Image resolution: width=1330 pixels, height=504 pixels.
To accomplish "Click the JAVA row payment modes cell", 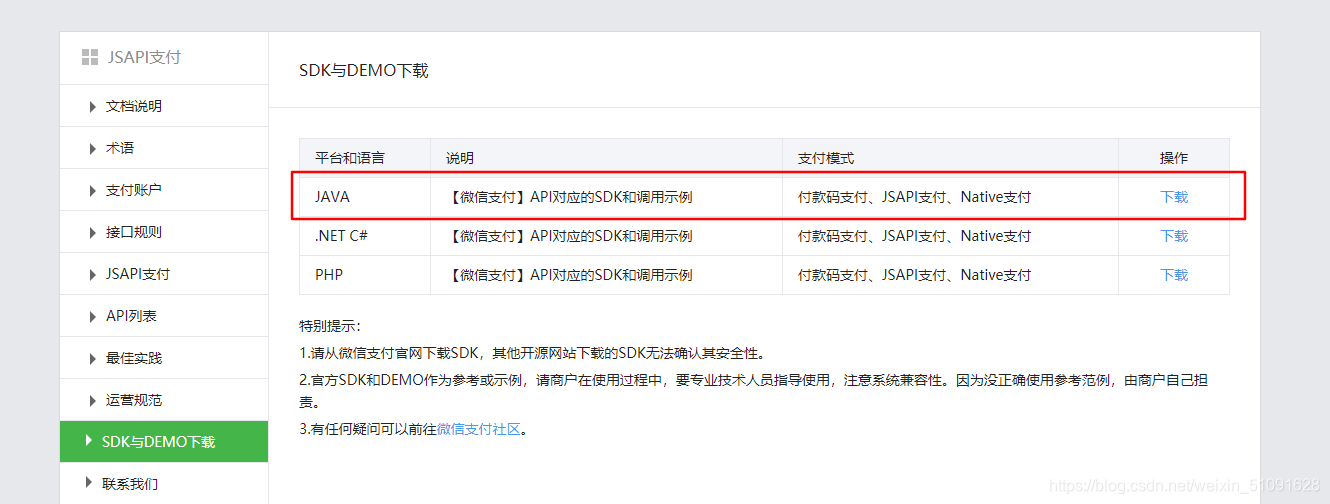I will coord(951,197).
